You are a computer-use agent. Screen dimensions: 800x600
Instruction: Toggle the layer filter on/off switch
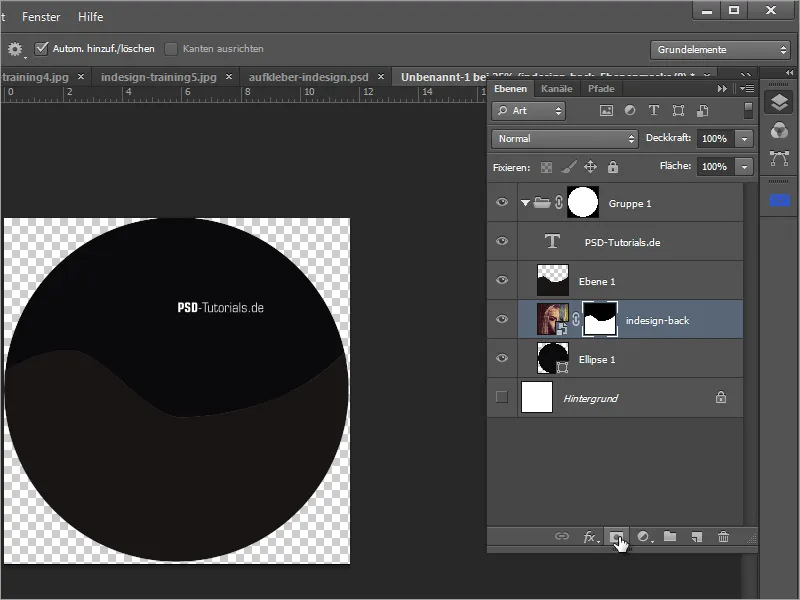[748, 111]
